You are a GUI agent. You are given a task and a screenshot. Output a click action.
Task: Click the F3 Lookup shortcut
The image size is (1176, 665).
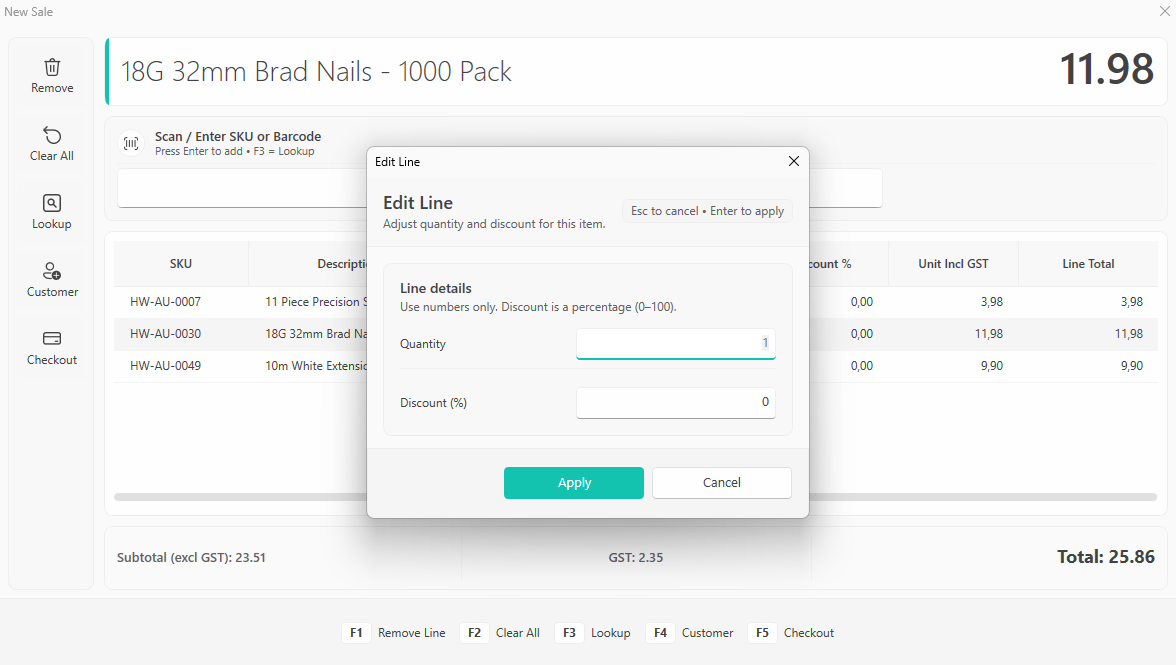point(594,633)
